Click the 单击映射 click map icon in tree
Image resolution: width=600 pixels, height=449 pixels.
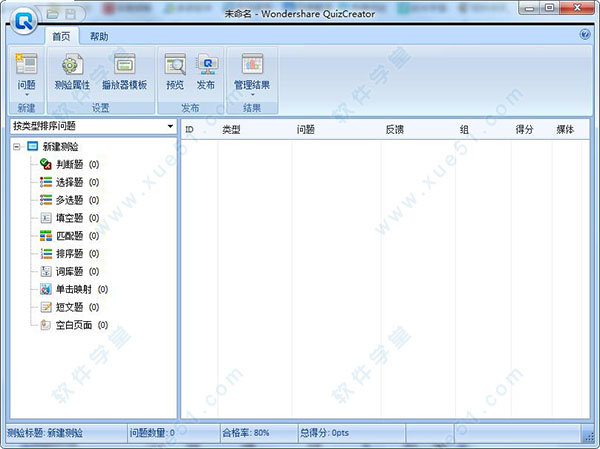[46, 289]
